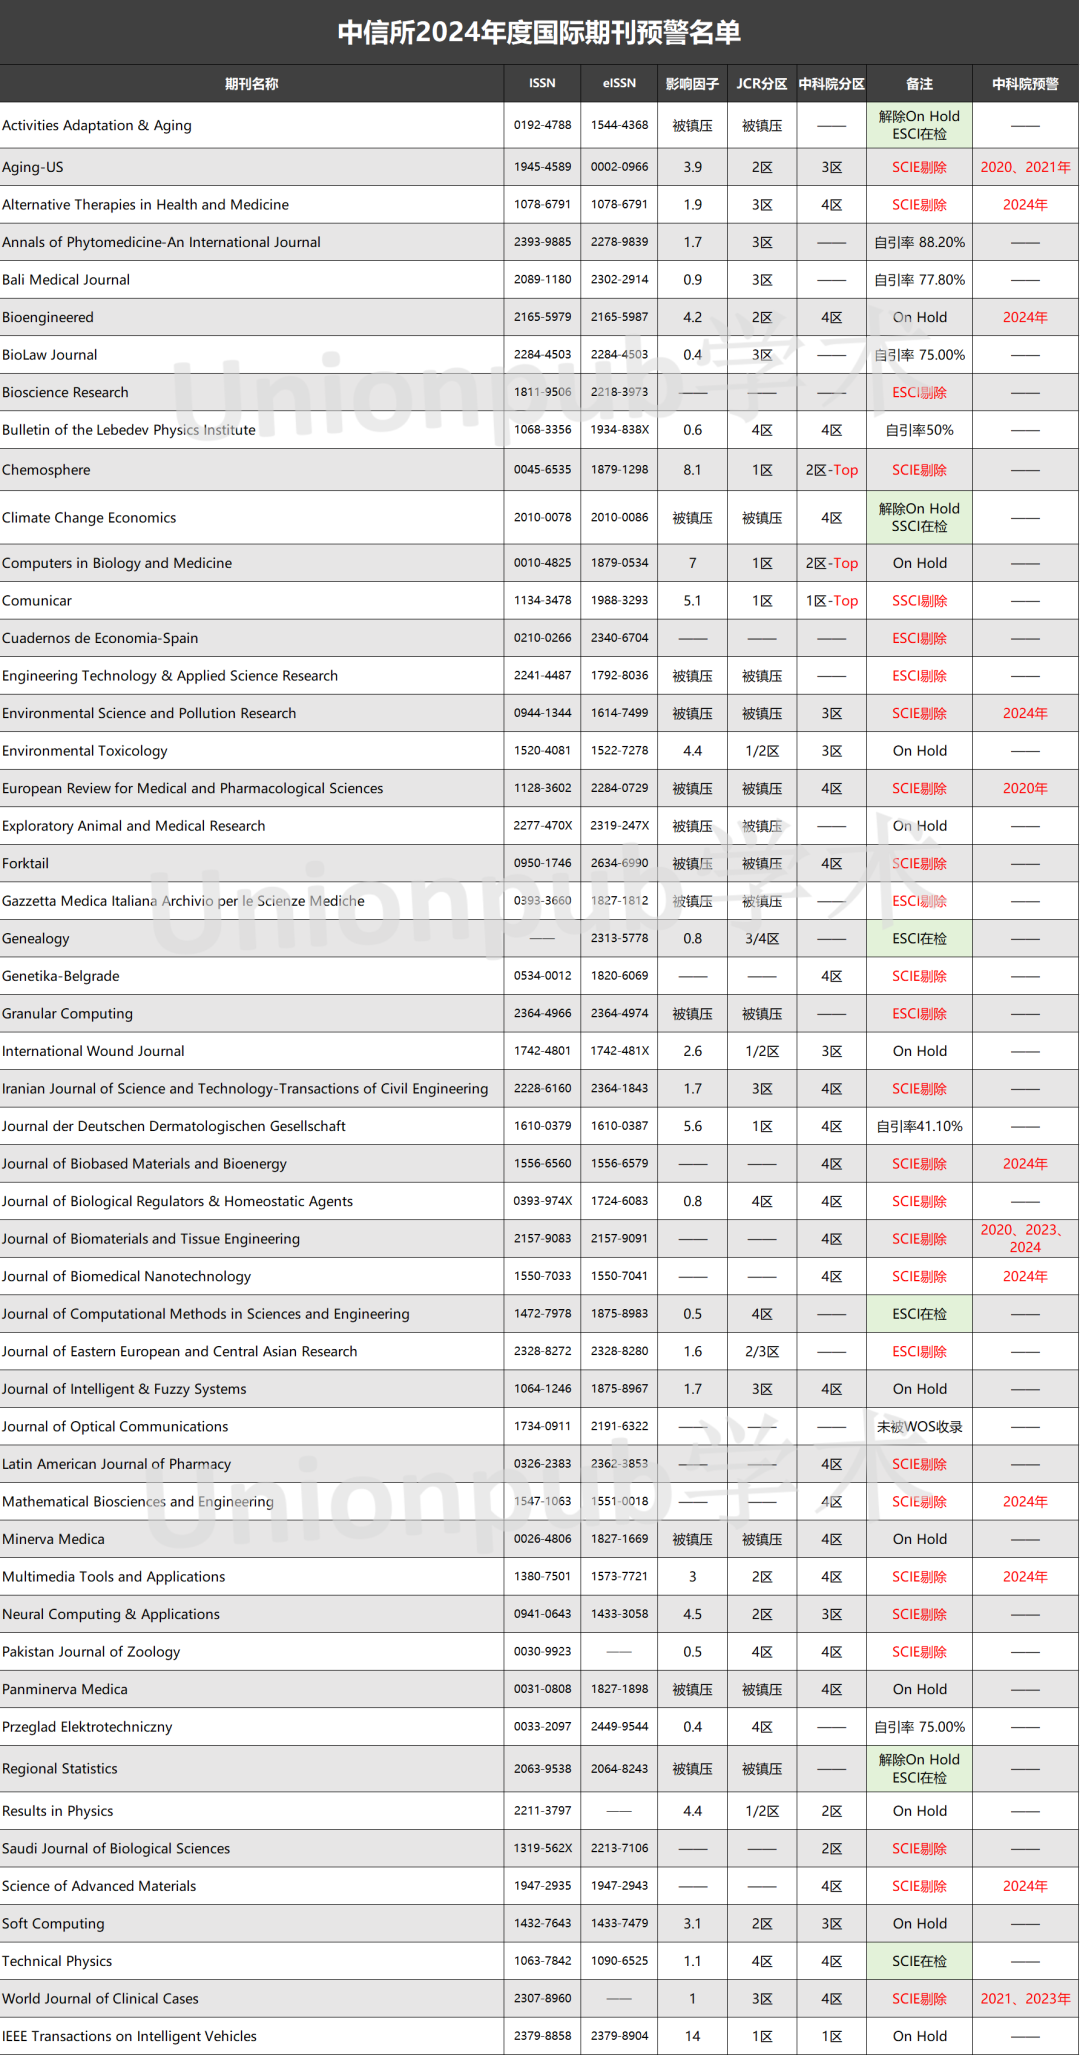This screenshot has width=1080, height=2055.
Task: Select Bulletin of the Lebedev Physics Institute
Action: [129, 430]
